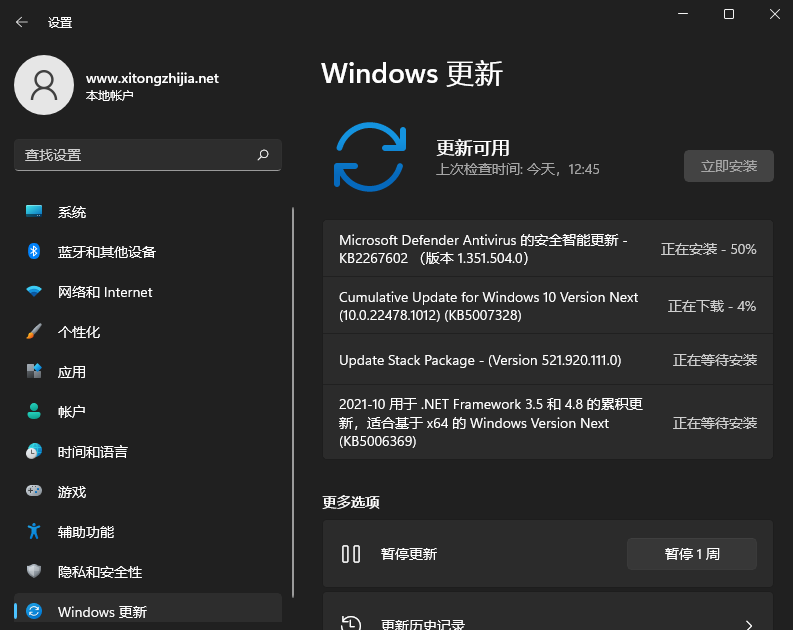This screenshot has width=793, height=630.
Task: Open 隐私和安全性 settings
Action: click(x=148, y=571)
